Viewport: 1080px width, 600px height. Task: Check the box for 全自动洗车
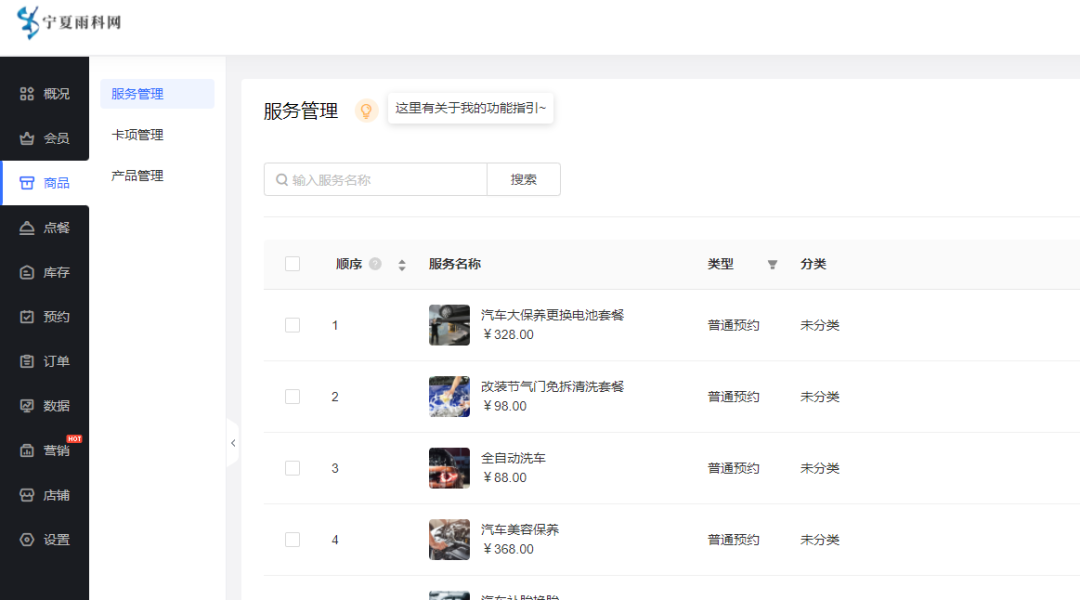(x=293, y=468)
